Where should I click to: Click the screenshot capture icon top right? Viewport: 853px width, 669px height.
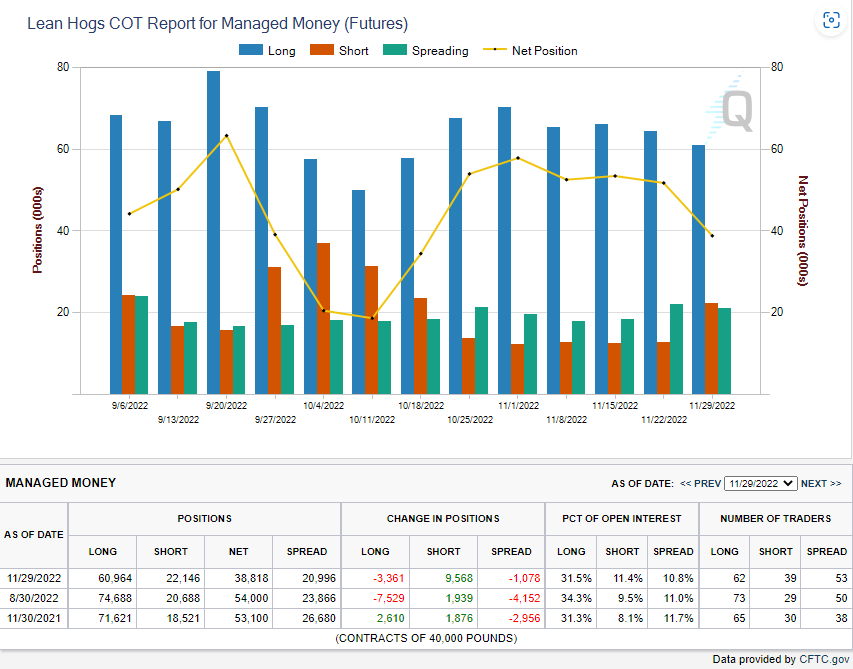[831, 21]
